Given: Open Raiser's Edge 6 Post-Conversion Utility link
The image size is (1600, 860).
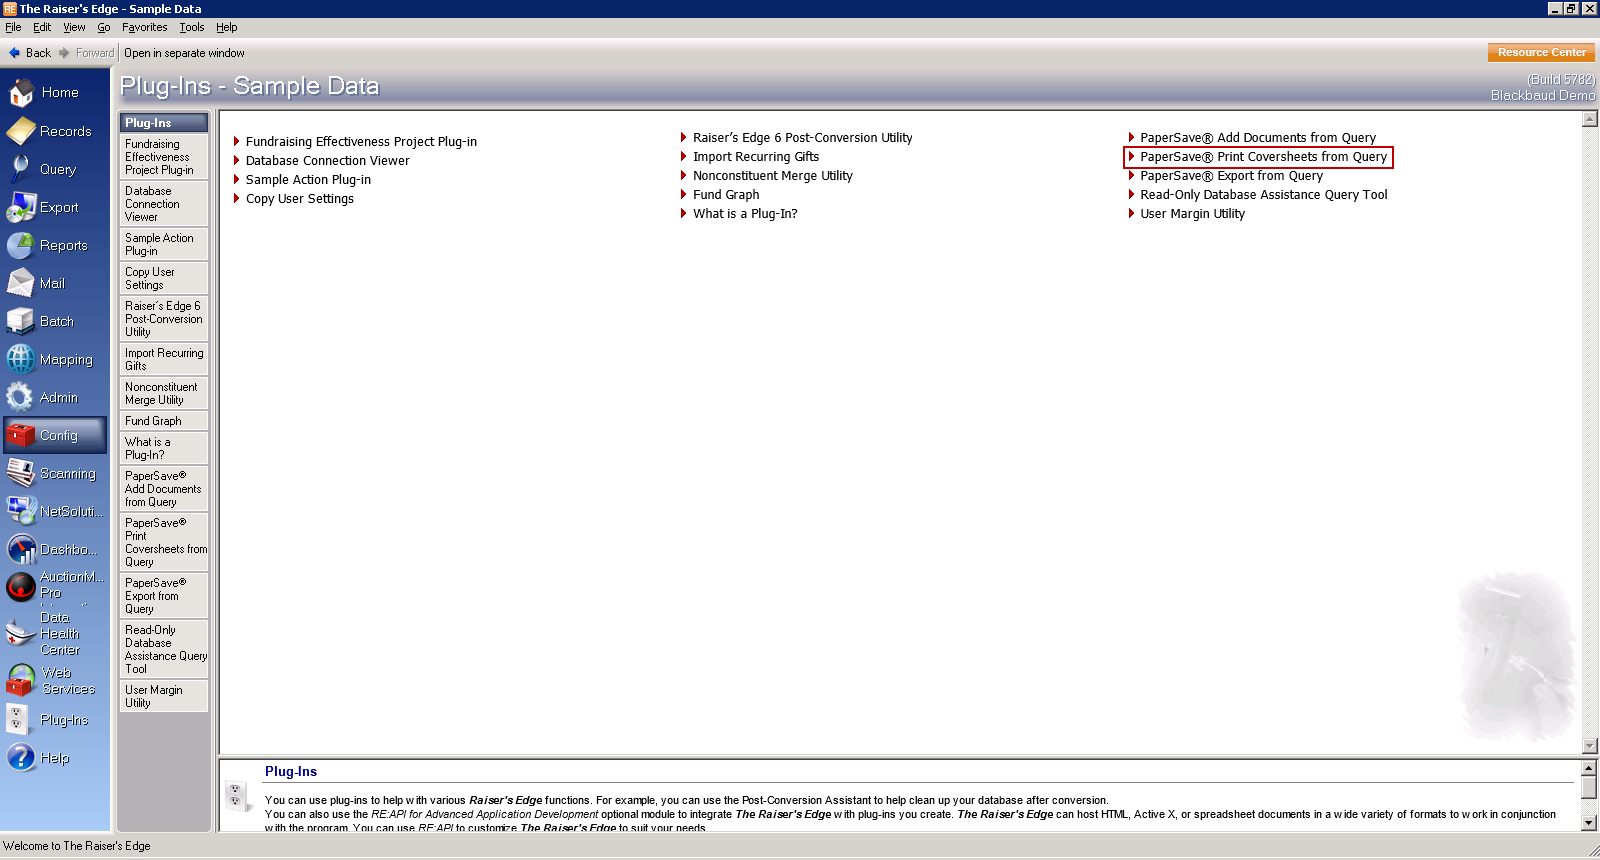Looking at the screenshot, I should (802, 138).
